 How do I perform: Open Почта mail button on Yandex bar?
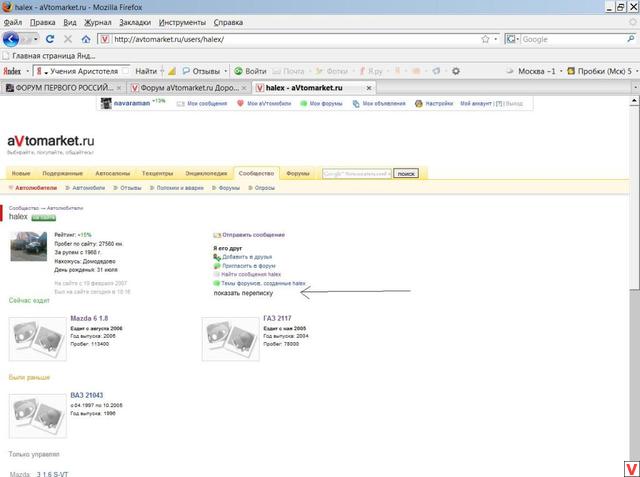tap(288, 71)
